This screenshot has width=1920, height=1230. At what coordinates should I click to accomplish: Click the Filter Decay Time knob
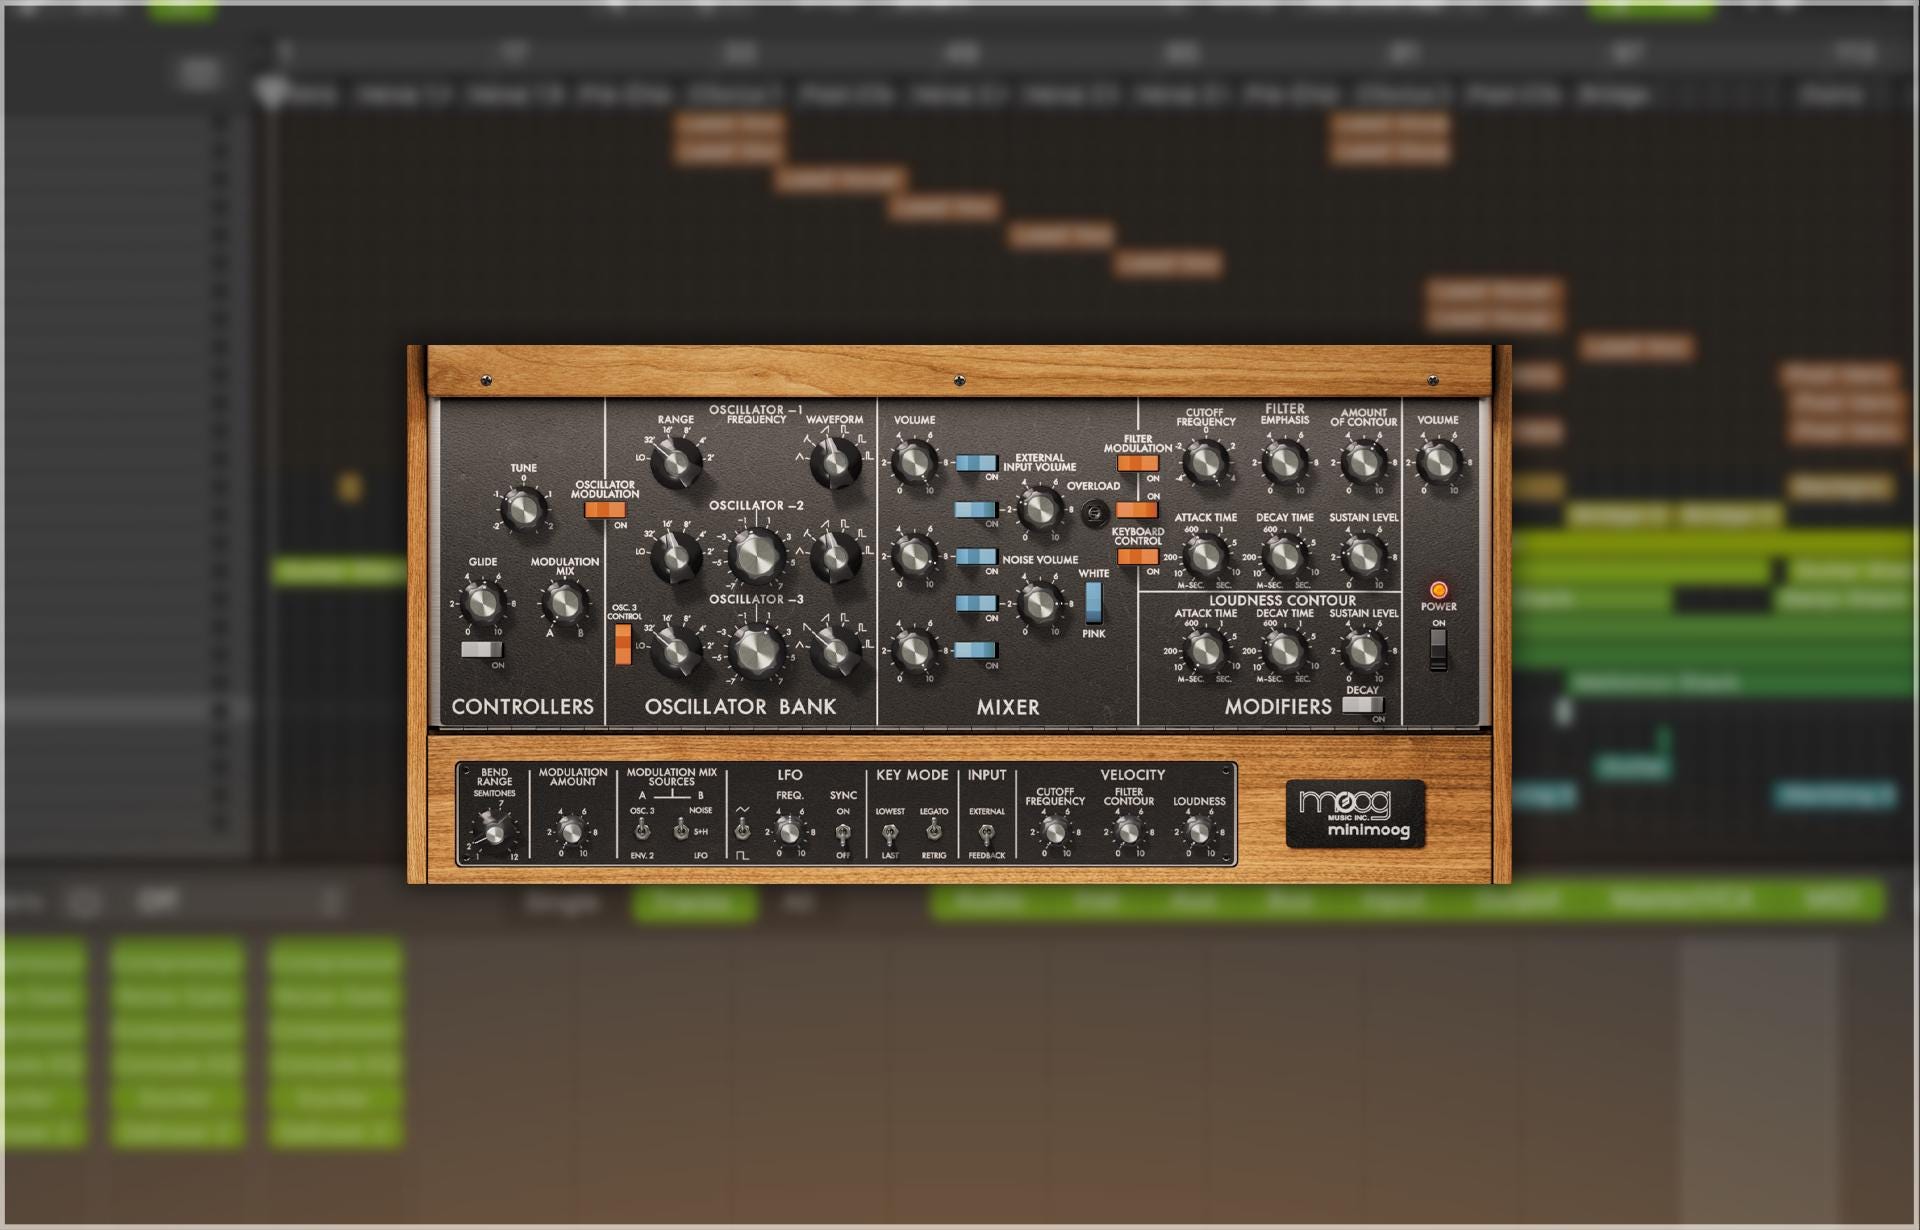pos(1284,556)
